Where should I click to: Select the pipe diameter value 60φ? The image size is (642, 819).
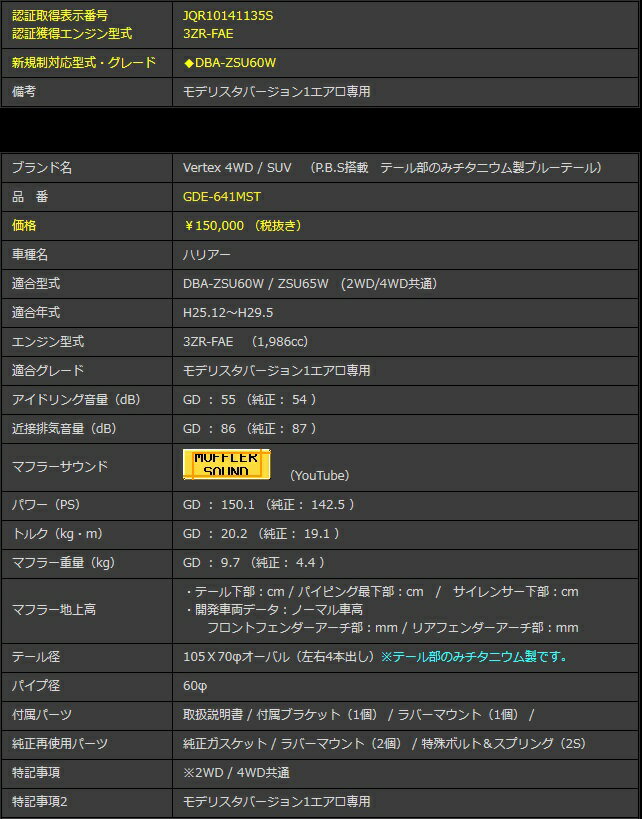195,686
